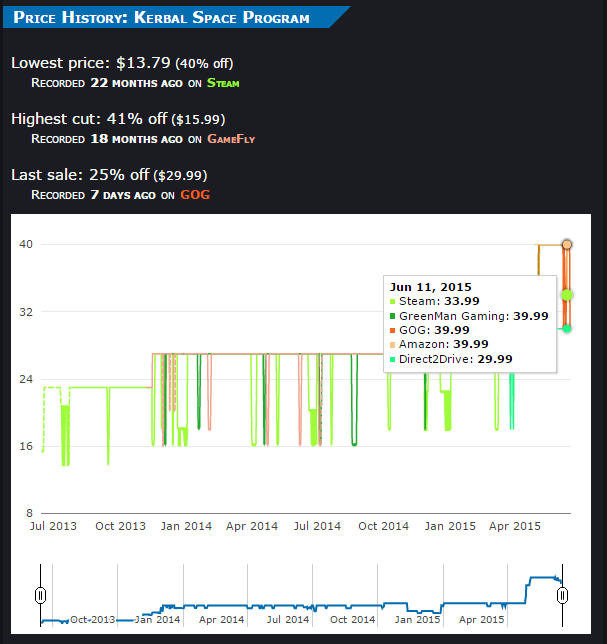Click the 'Lowest price: $13.79' text
Screen dimensions: 607x644
(x=90, y=63)
